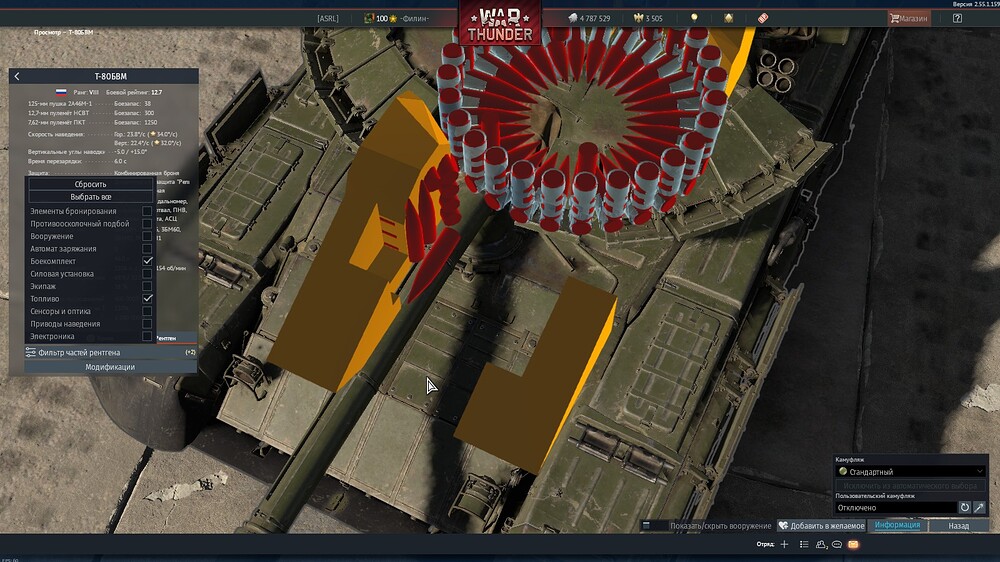Viewport: 1000px width, 562px height.
Task: Enable Силовая установка checkbox
Action: click(147, 274)
